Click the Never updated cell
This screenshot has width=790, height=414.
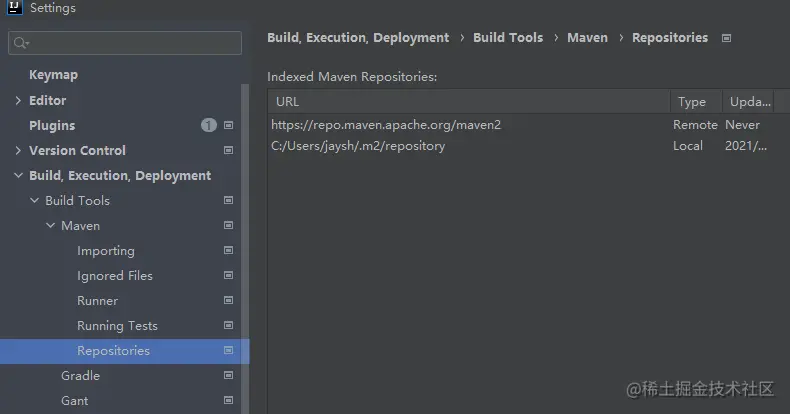pyautogui.click(x=742, y=125)
